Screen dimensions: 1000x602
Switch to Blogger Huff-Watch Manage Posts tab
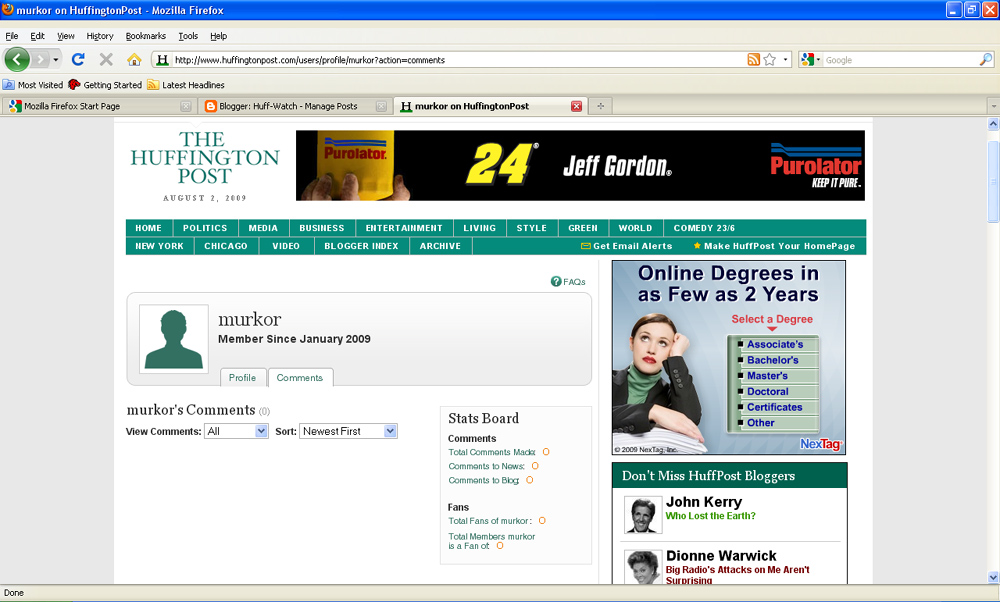tap(295, 106)
